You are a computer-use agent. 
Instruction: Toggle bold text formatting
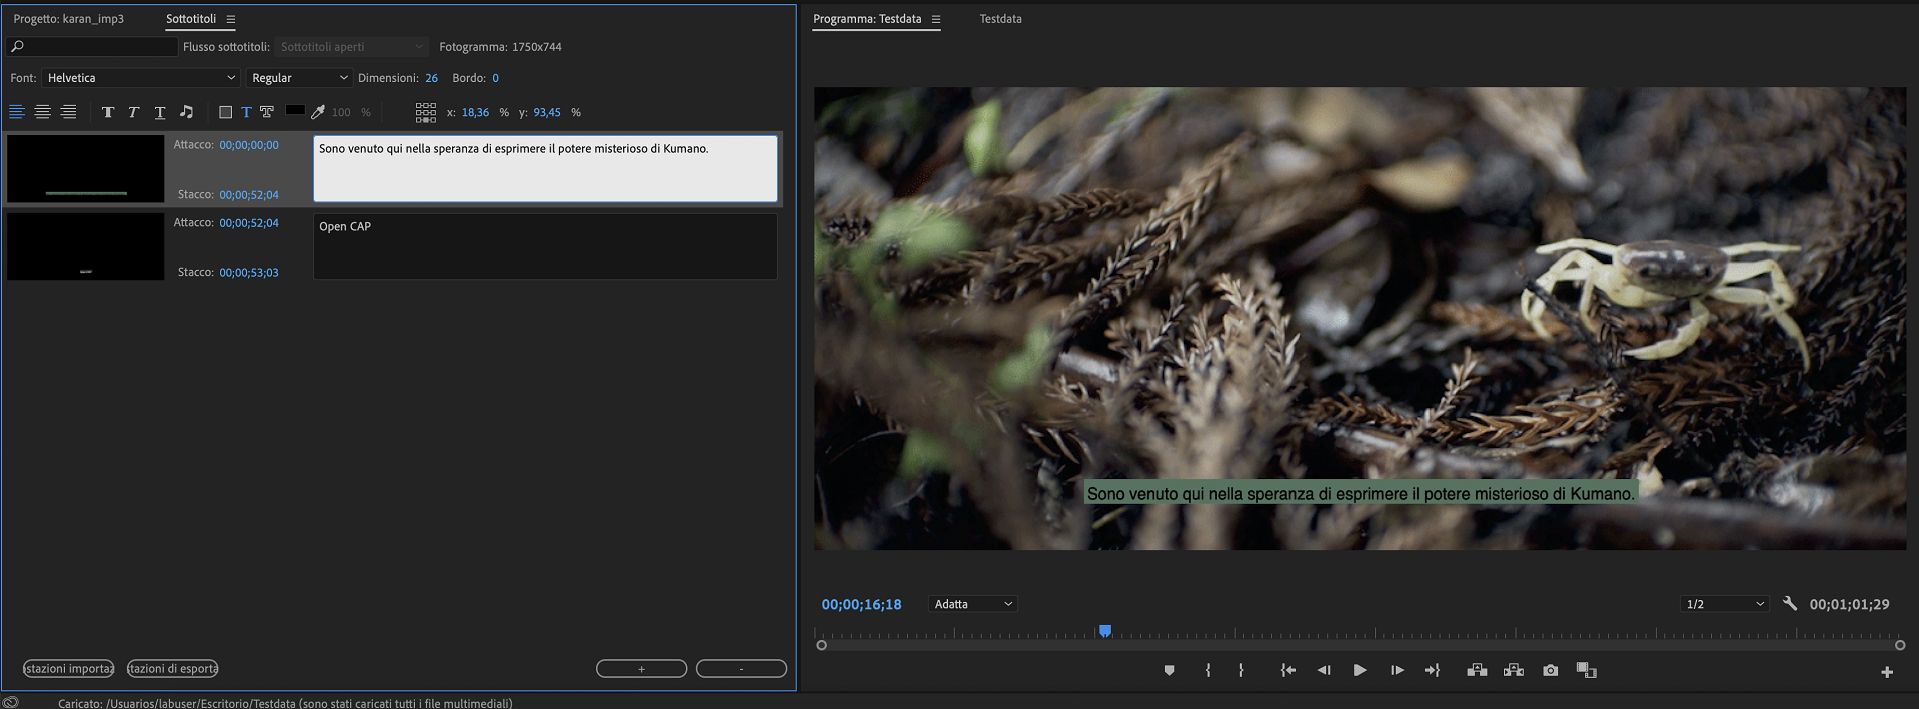click(x=108, y=112)
